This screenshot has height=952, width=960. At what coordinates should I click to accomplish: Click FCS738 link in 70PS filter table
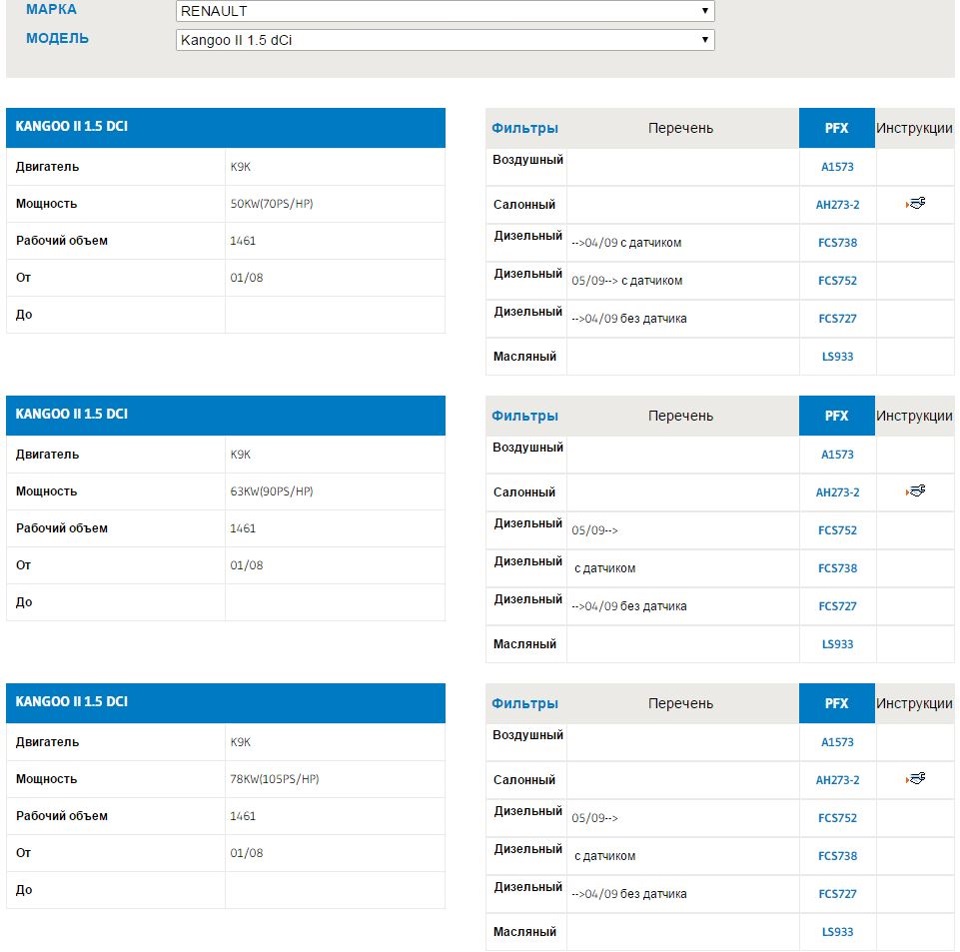tap(837, 243)
